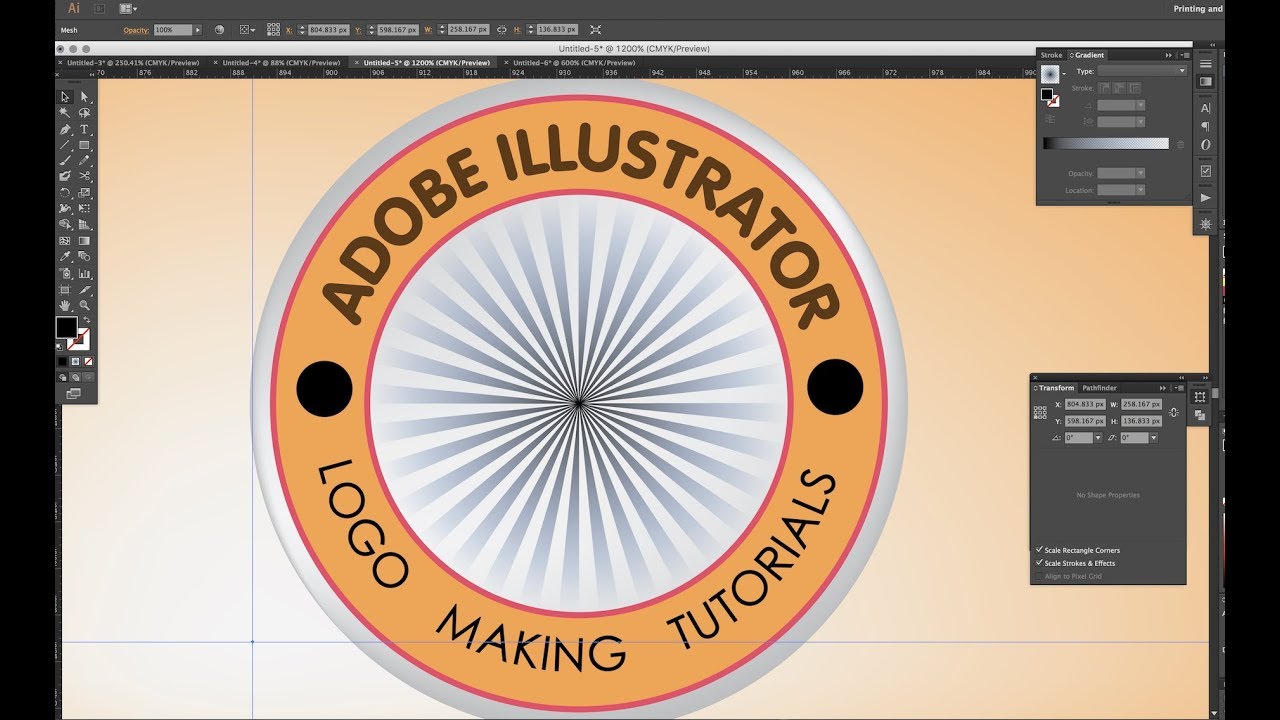
Task: Open the OpenType panel icon in dock
Action: (1206, 144)
